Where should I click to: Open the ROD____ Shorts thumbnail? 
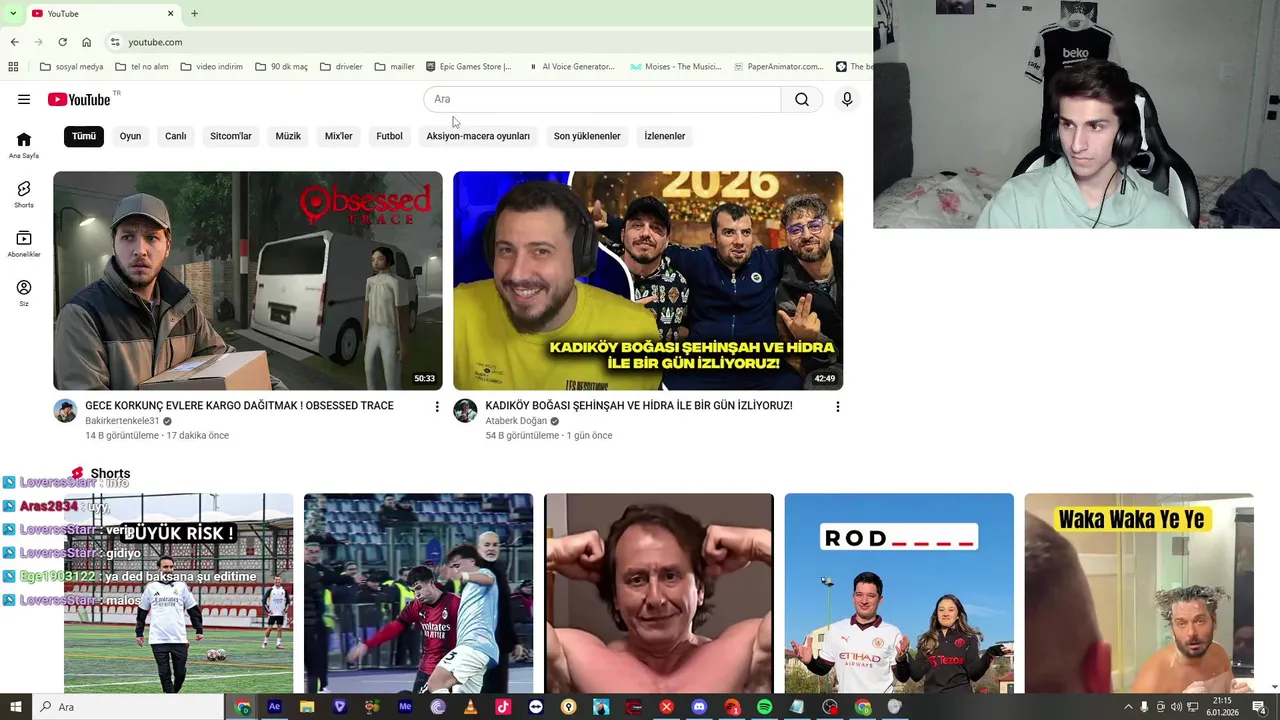tap(899, 593)
